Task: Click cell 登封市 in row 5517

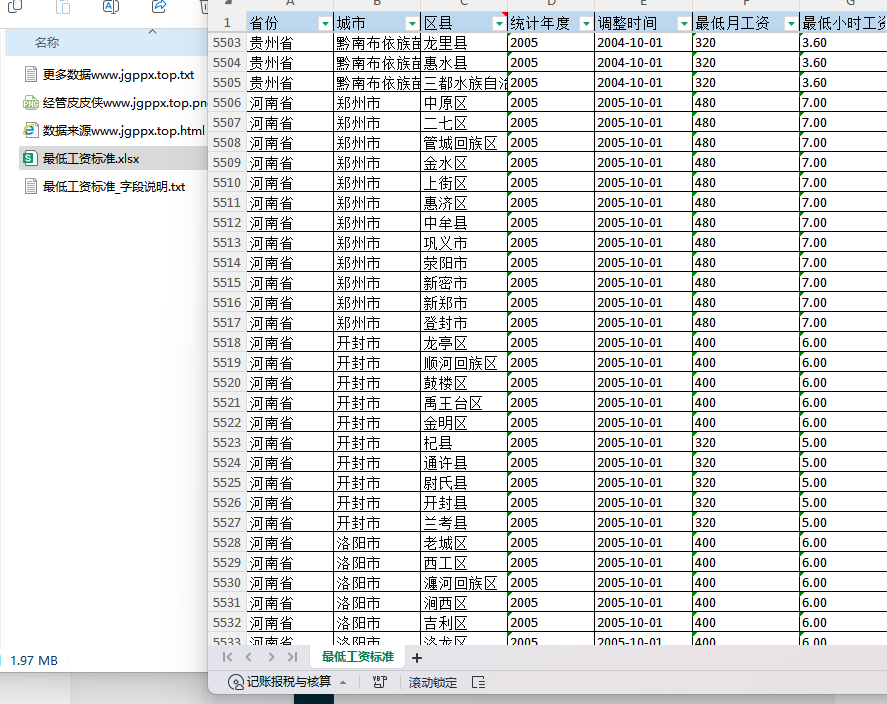Action: tap(464, 323)
